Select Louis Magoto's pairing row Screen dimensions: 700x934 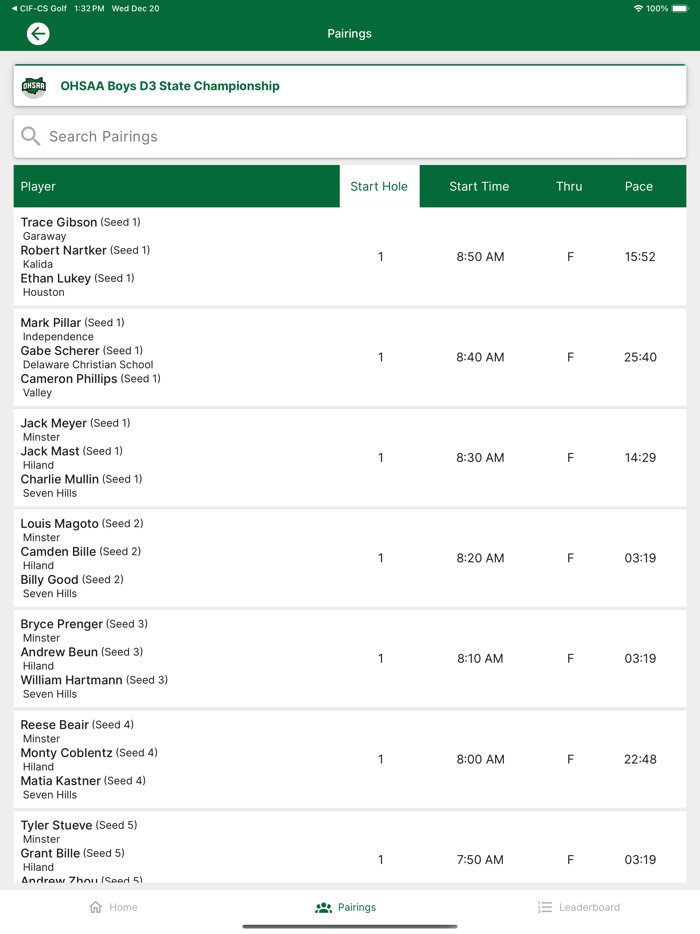pos(350,558)
